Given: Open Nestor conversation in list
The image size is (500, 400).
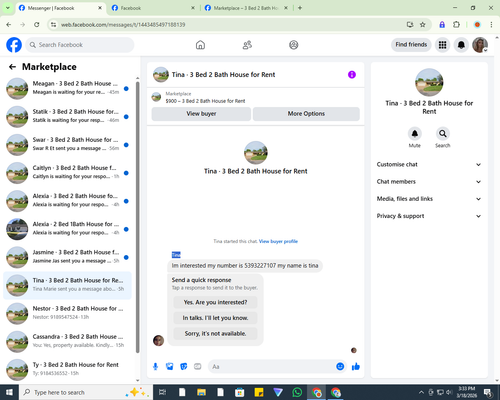Looking at the screenshot, I should [x=67, y=314].
